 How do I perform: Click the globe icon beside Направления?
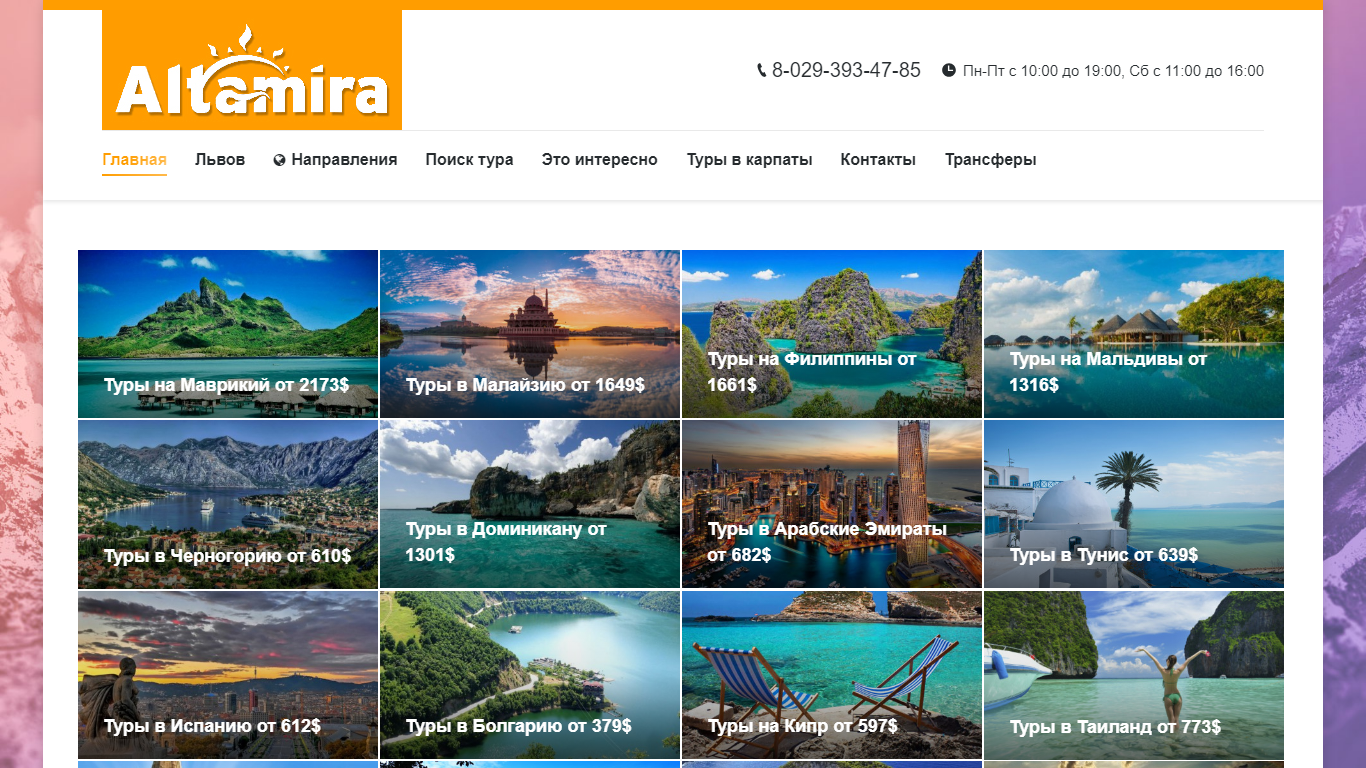(x=280, y=160)
